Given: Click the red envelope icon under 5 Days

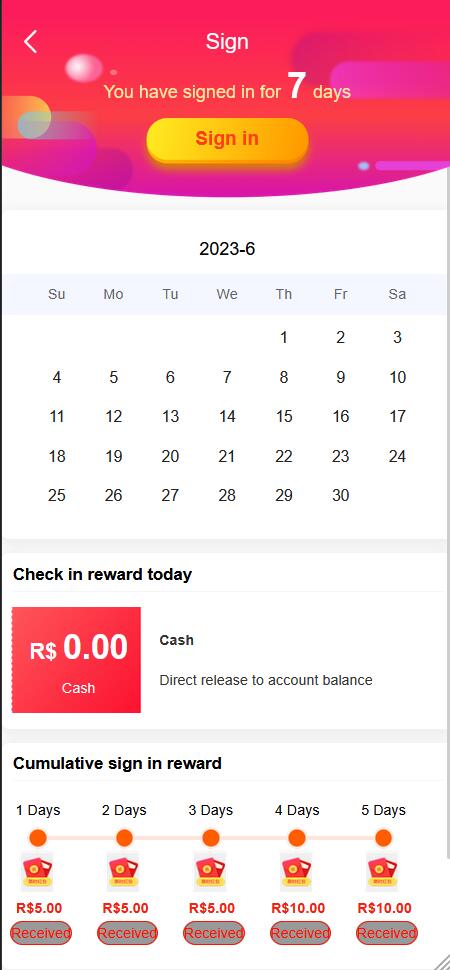Looking at the screenshot, I should tap(383, 872).
